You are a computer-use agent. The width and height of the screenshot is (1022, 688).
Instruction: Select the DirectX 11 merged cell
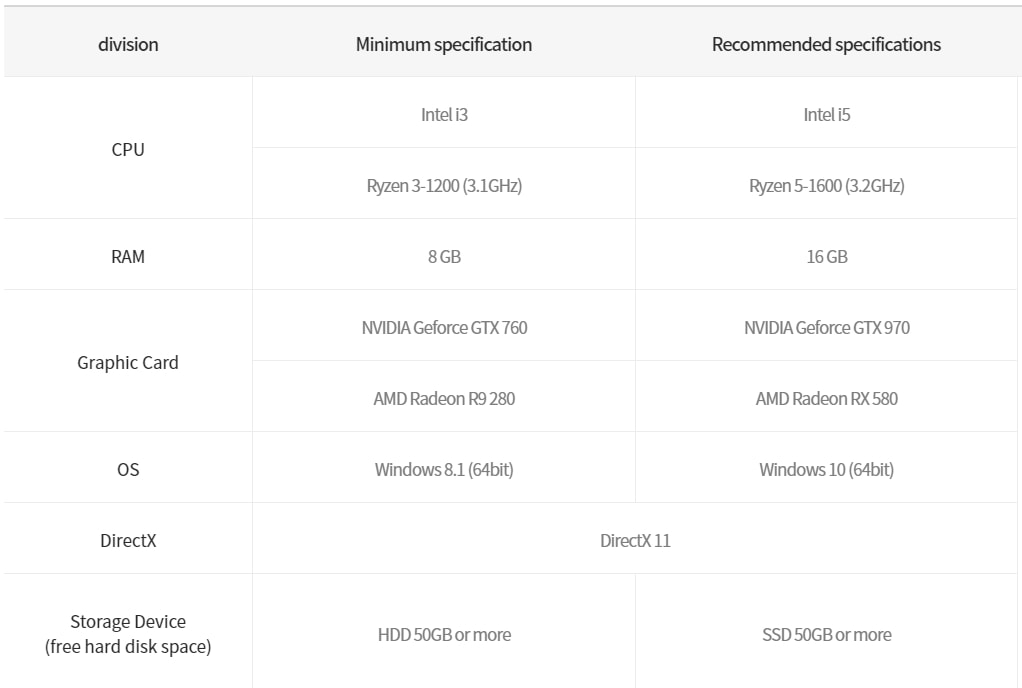tap(635, 541)
